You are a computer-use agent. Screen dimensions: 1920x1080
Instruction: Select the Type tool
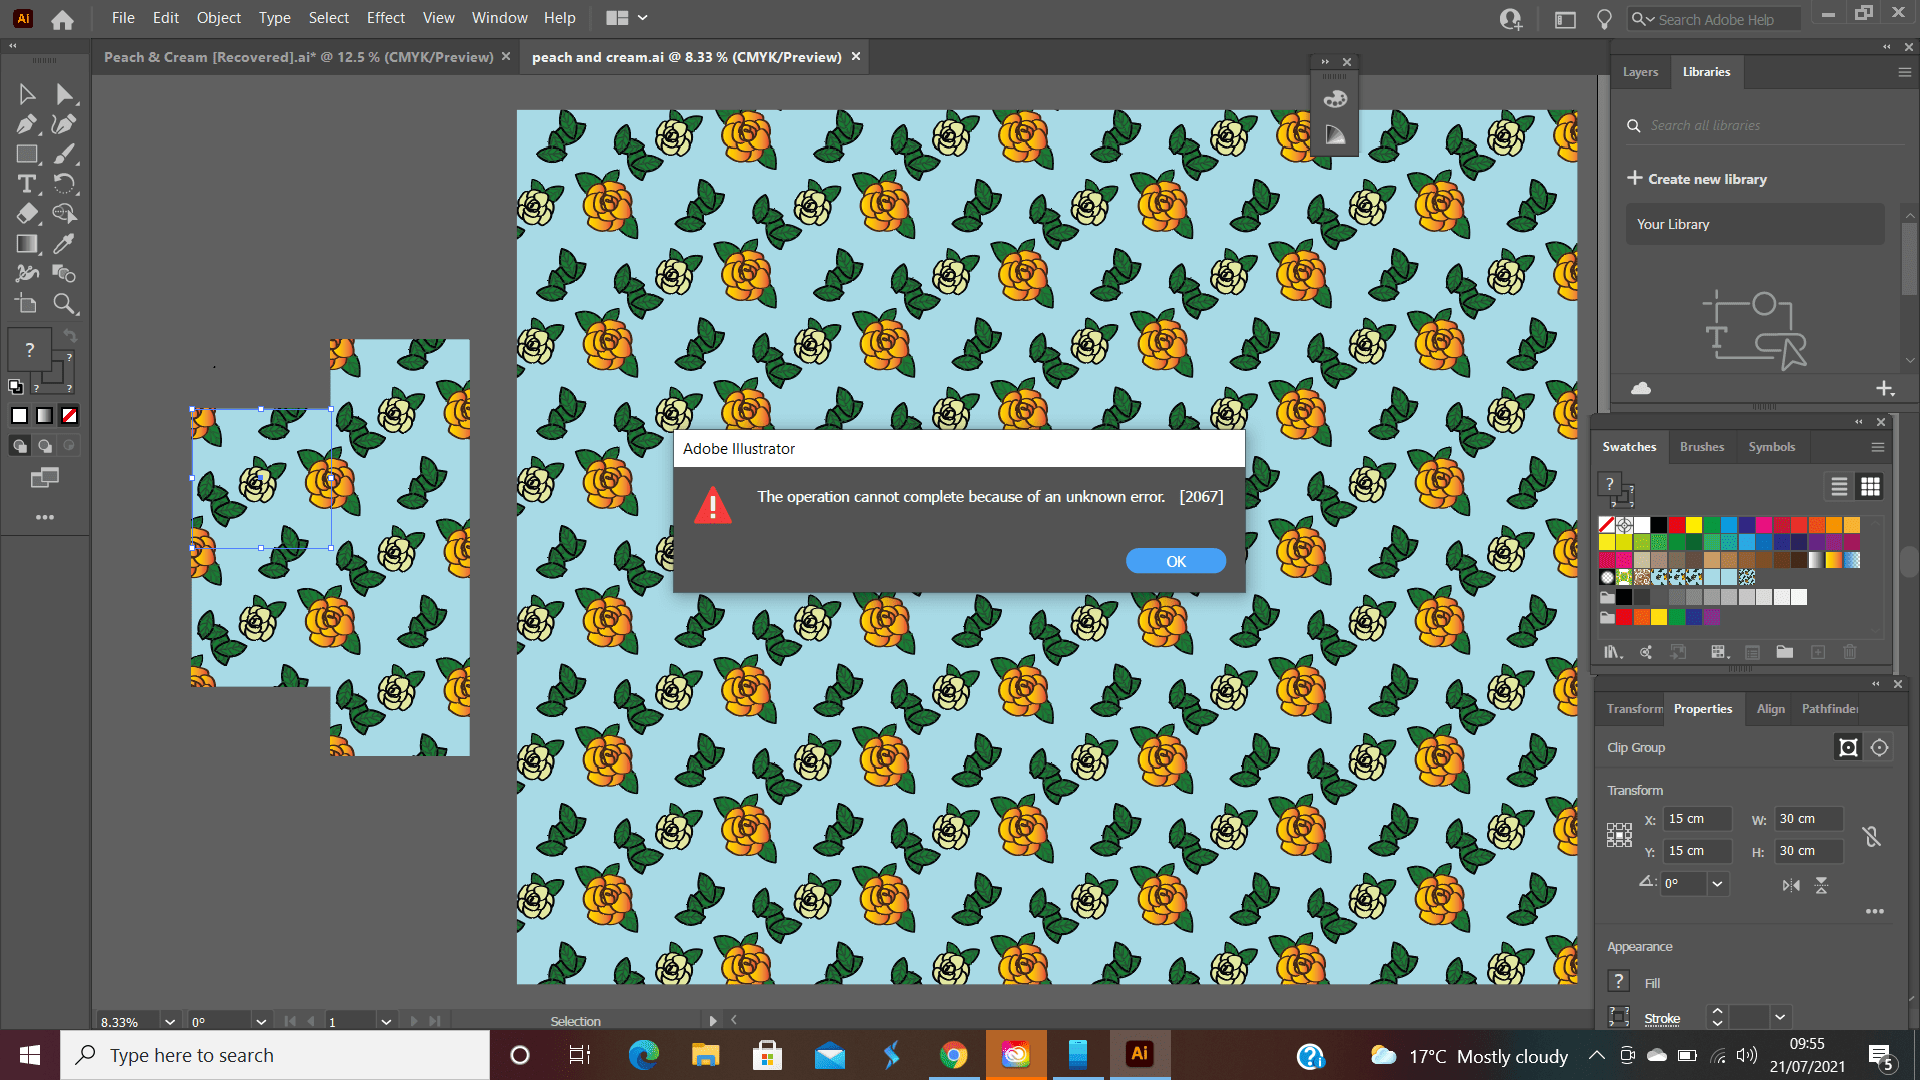coord(27,184)
